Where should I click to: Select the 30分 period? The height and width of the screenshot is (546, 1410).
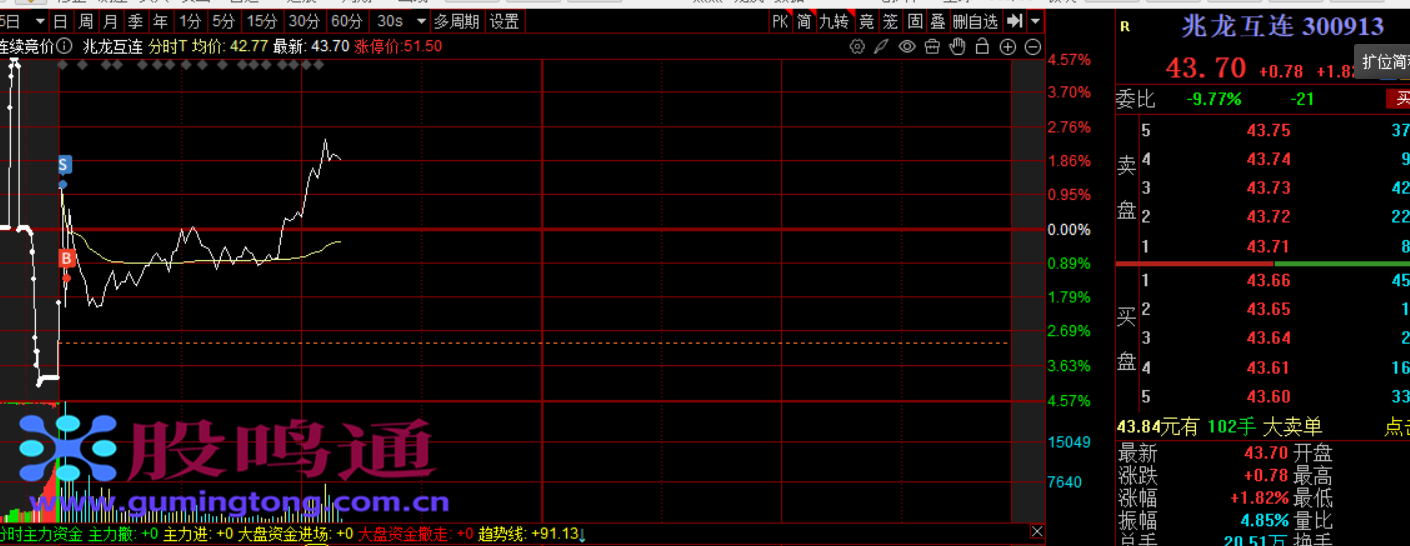304,21
